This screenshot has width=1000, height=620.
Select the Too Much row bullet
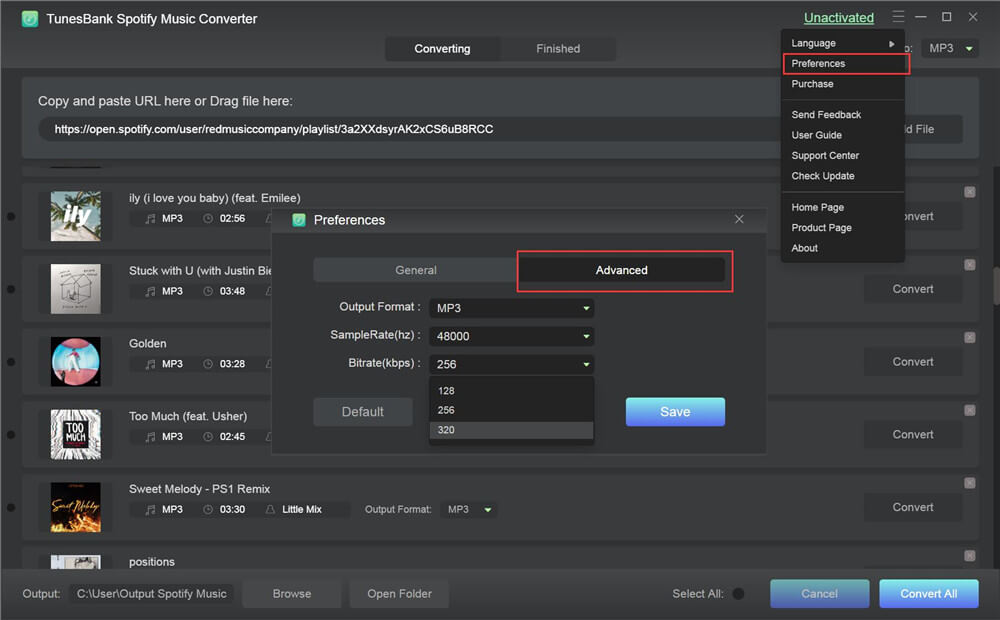(11, 435)
